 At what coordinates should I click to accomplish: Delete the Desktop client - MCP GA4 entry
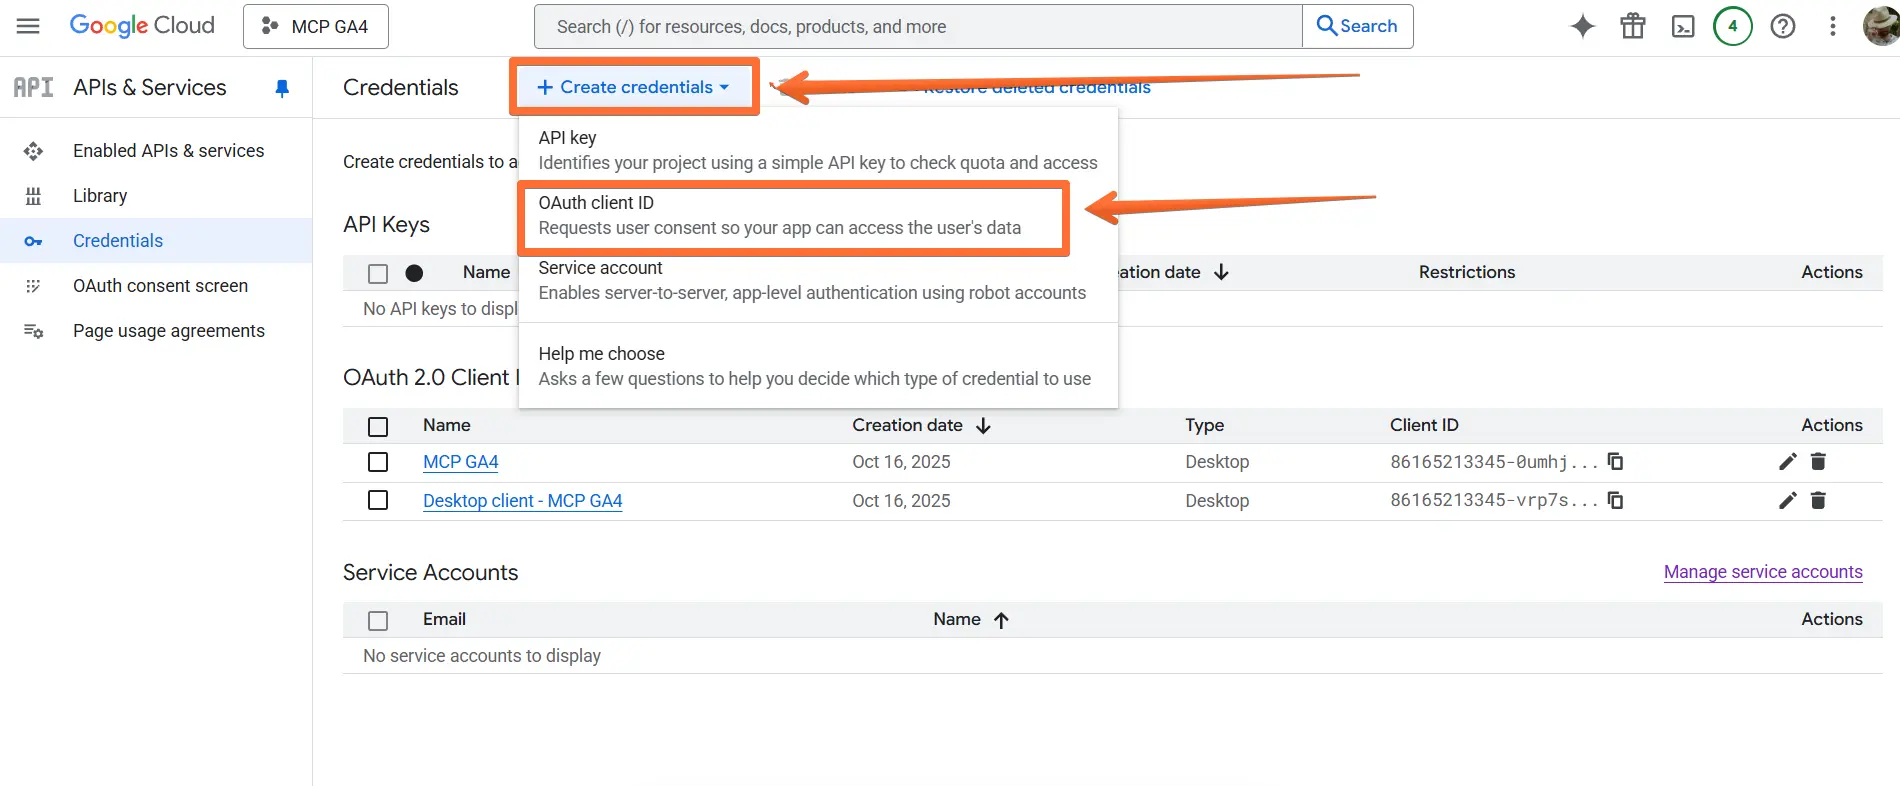coord(1818,500)
